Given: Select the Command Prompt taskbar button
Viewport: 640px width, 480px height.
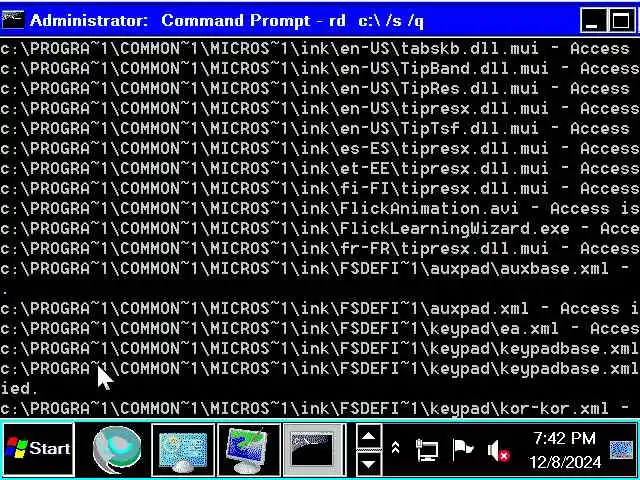Looking at the screenshot, I should point(314,450).
